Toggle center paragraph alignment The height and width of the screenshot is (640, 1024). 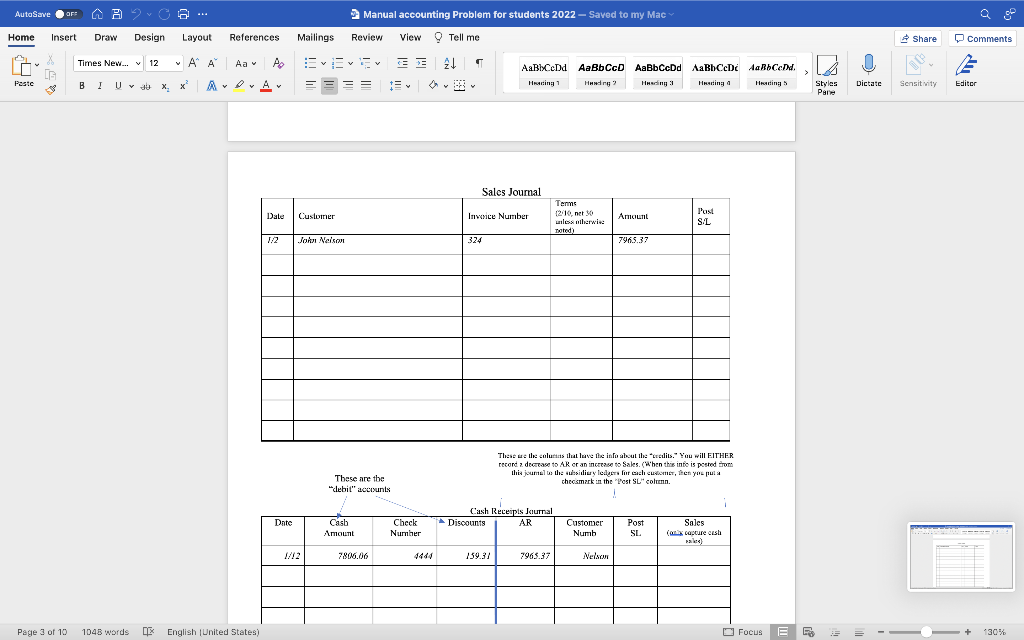click(329, 85)
